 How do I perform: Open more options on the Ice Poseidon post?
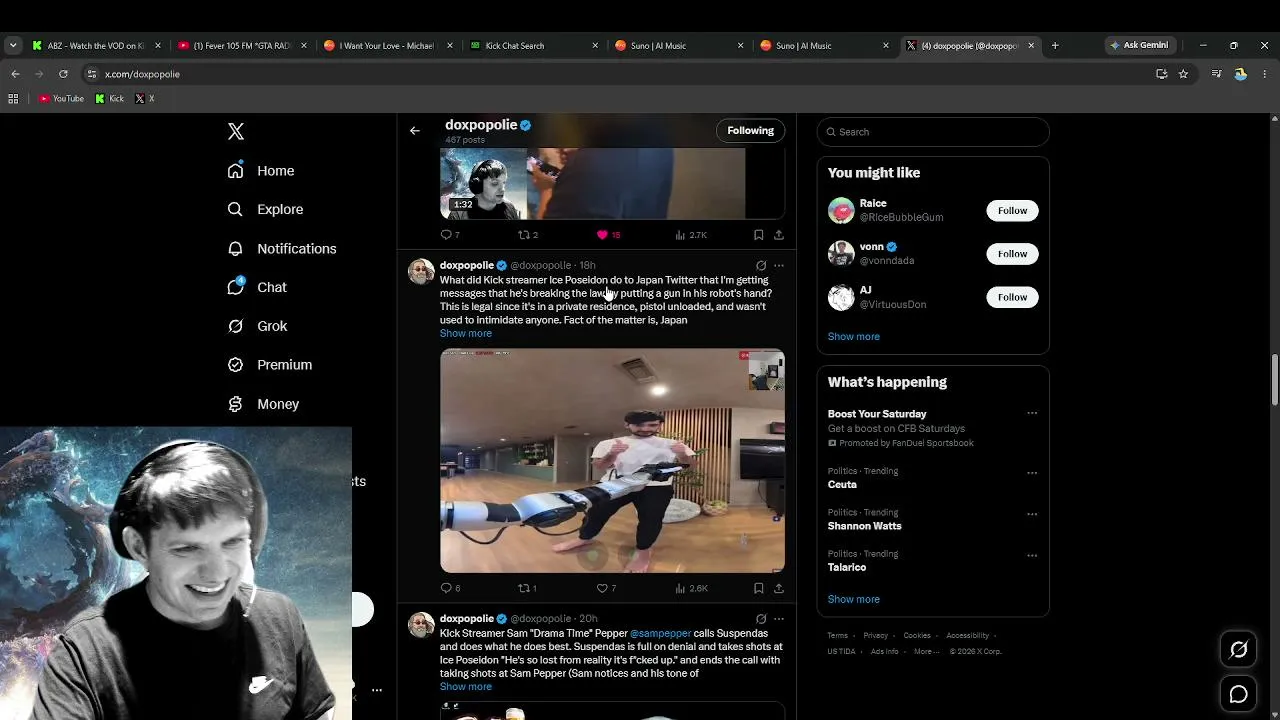pos(779,266)
